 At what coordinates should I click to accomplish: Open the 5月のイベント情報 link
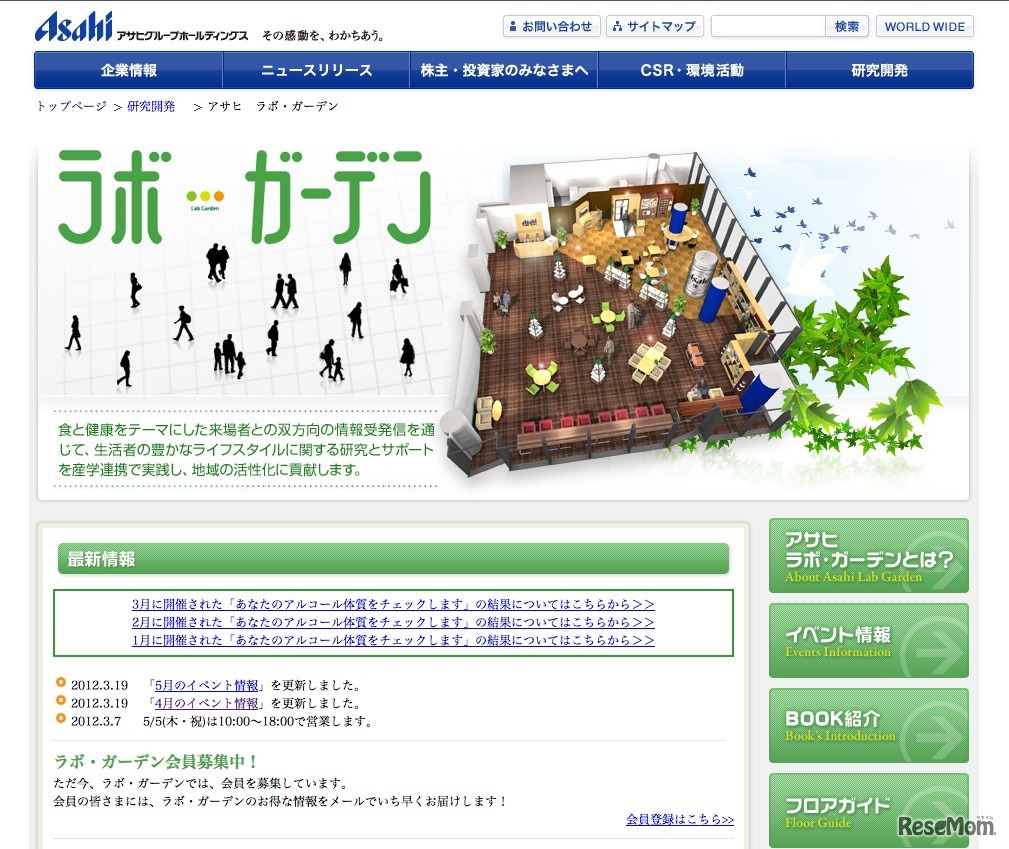(x=207, y=685)
